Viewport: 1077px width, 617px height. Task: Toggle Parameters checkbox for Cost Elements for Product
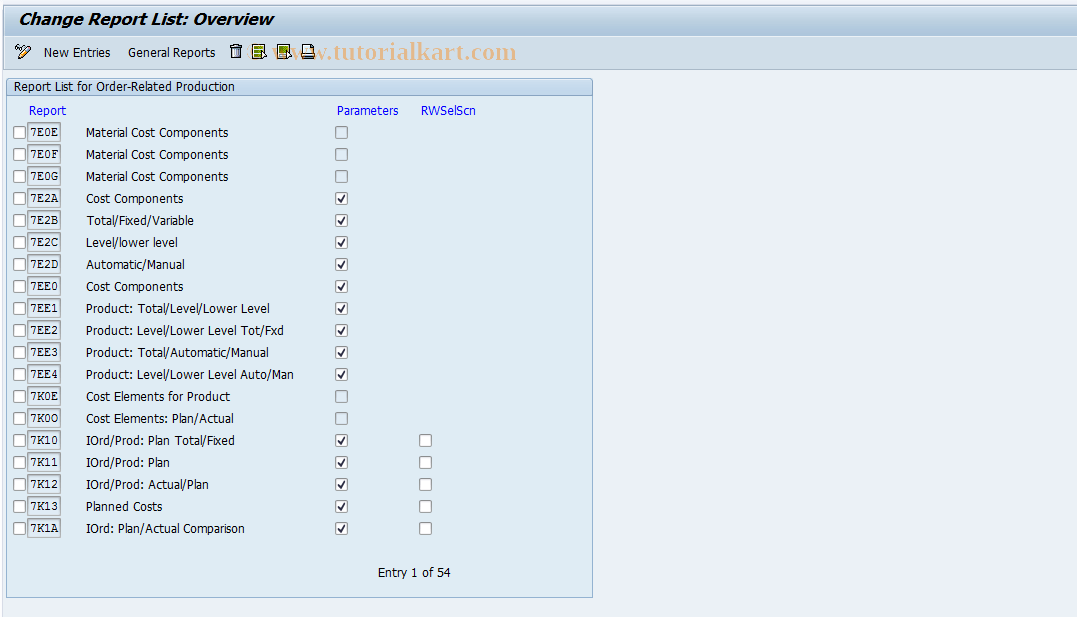341,396
